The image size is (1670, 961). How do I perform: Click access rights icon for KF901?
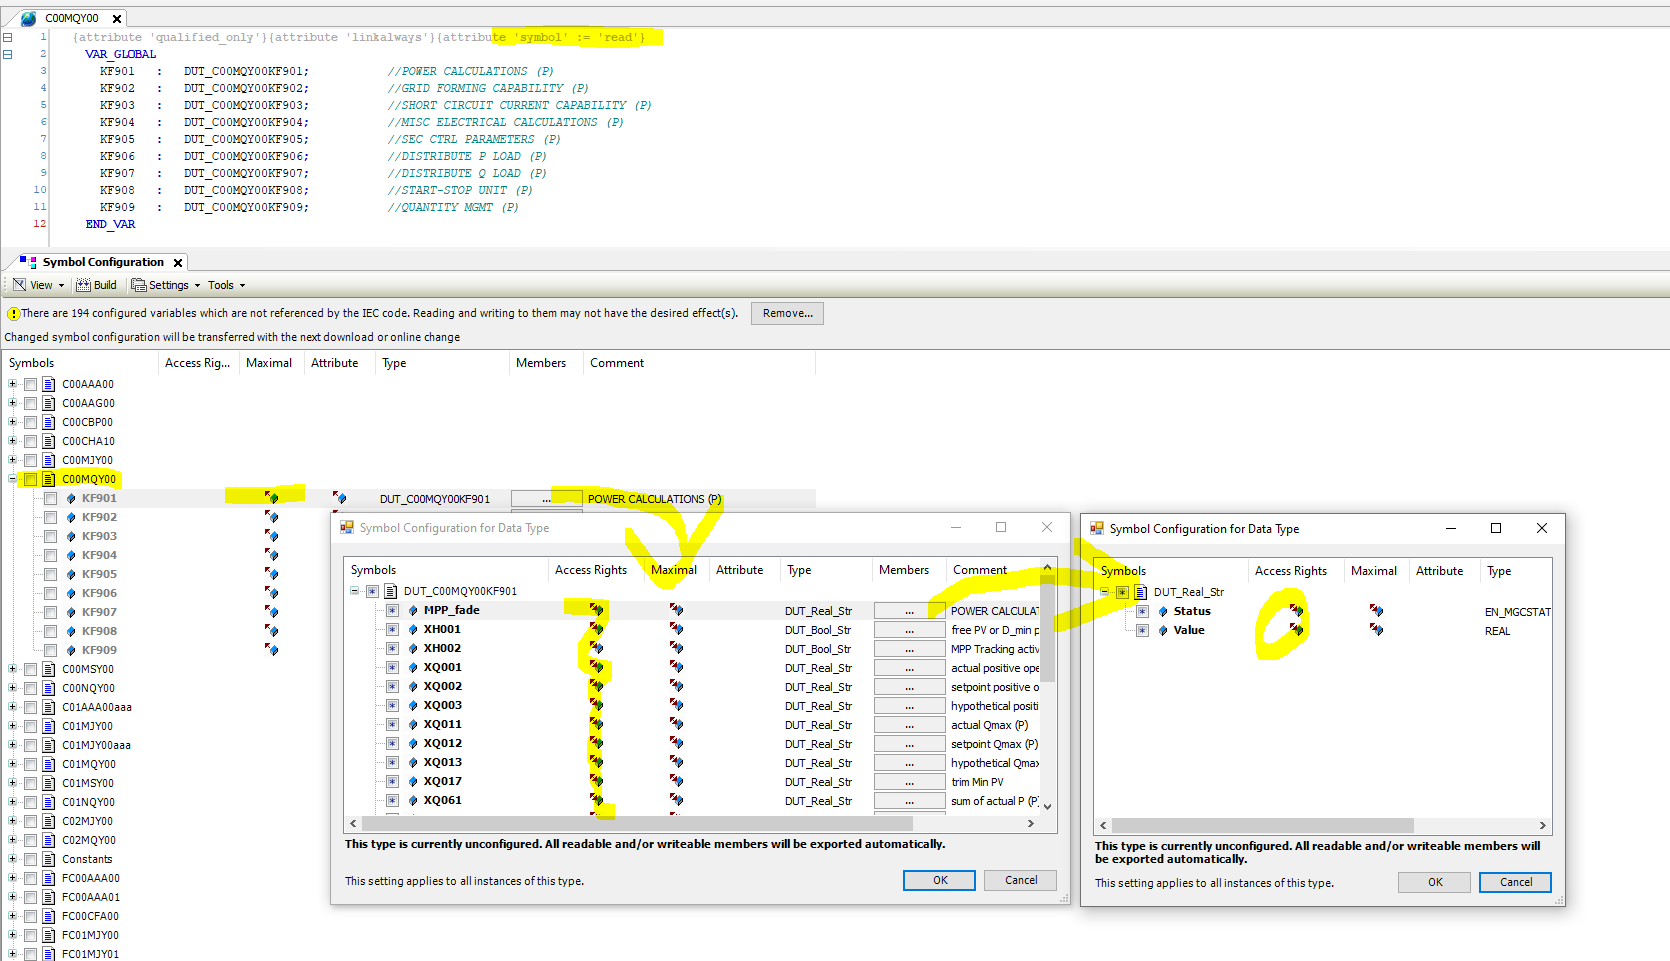point(272,497)
